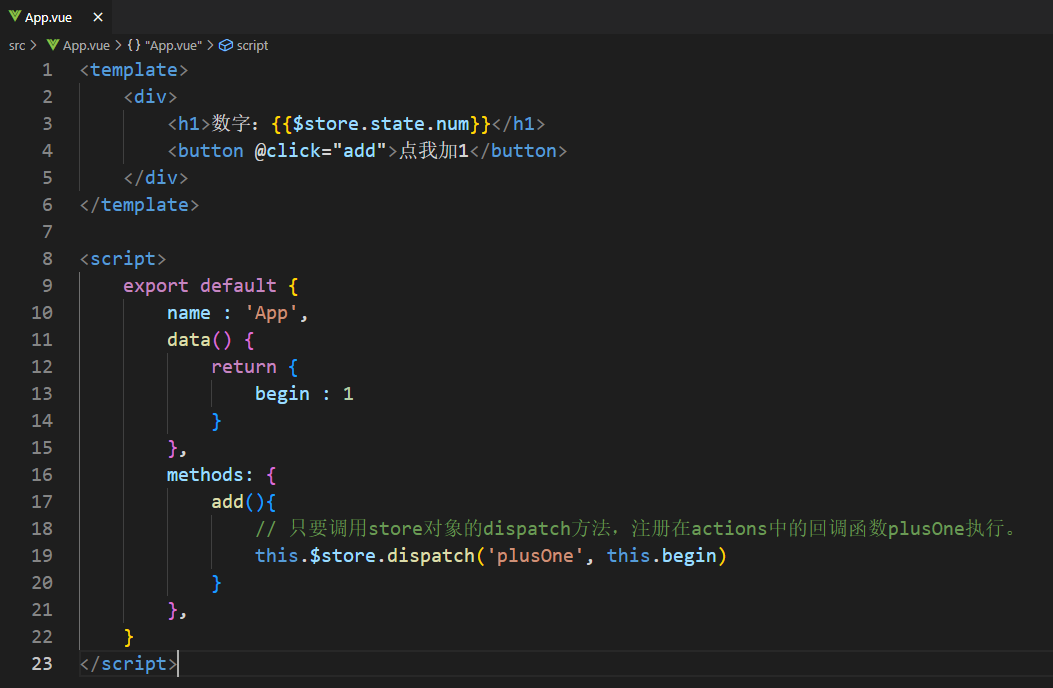Close the App.vue tab
Image resolution: width=1053 pixels, height=688 pixels.
pyautogui.click(x=98, y=17)
